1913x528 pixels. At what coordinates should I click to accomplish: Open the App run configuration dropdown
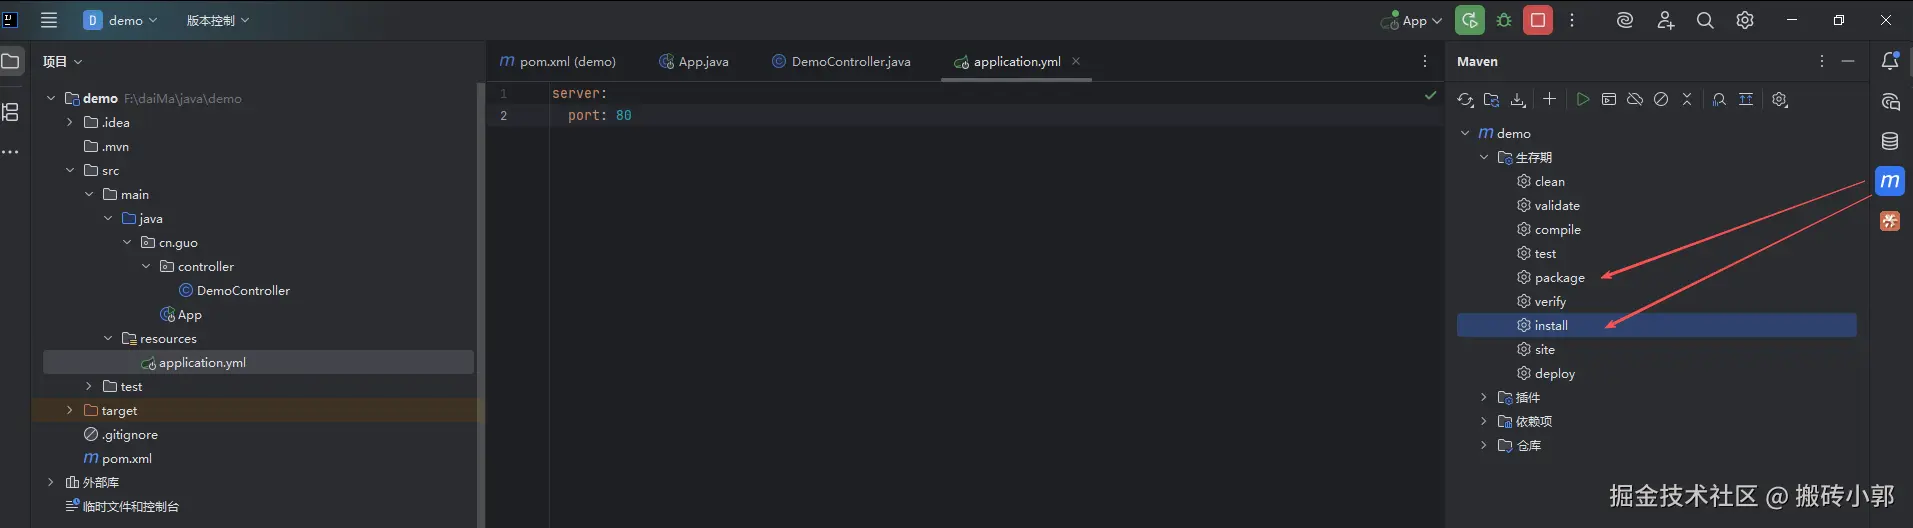point(1411,20)
